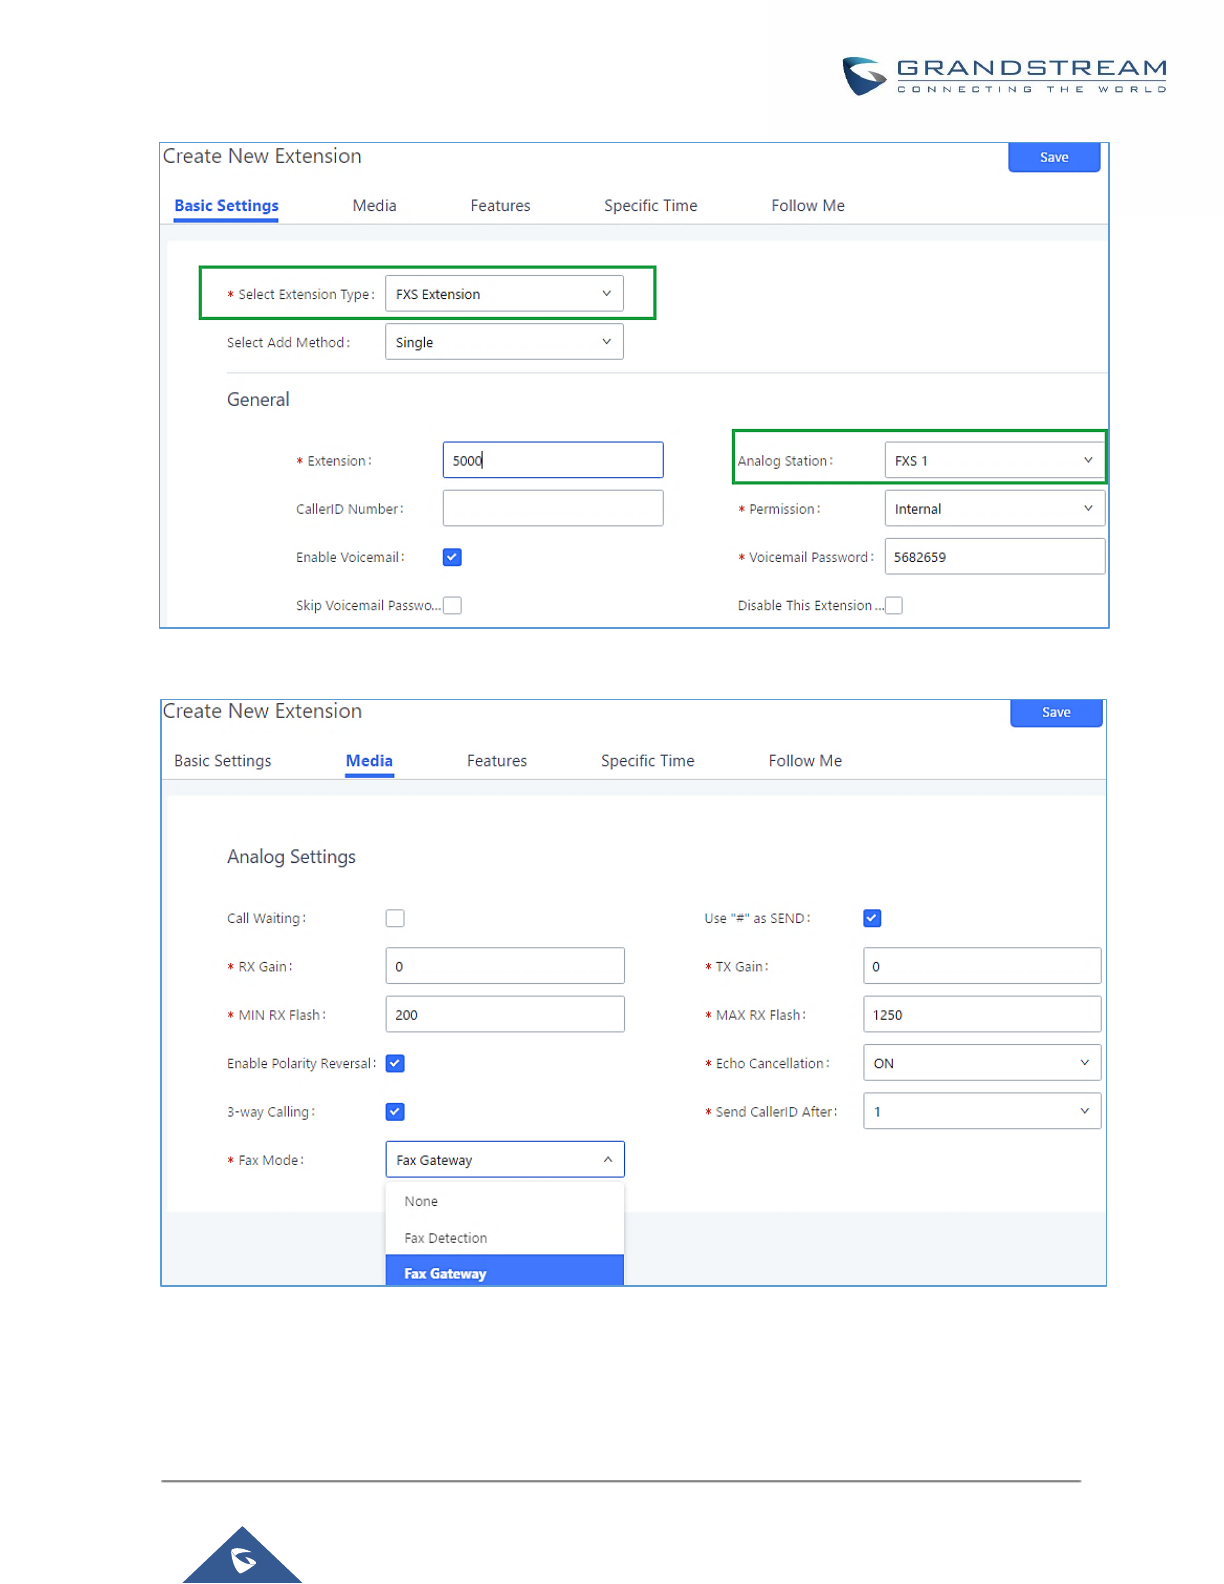This screenshot has height=1584, width=1224.
Task: Select None option in Fax Mode list
Action: (x=421, y=1201)
